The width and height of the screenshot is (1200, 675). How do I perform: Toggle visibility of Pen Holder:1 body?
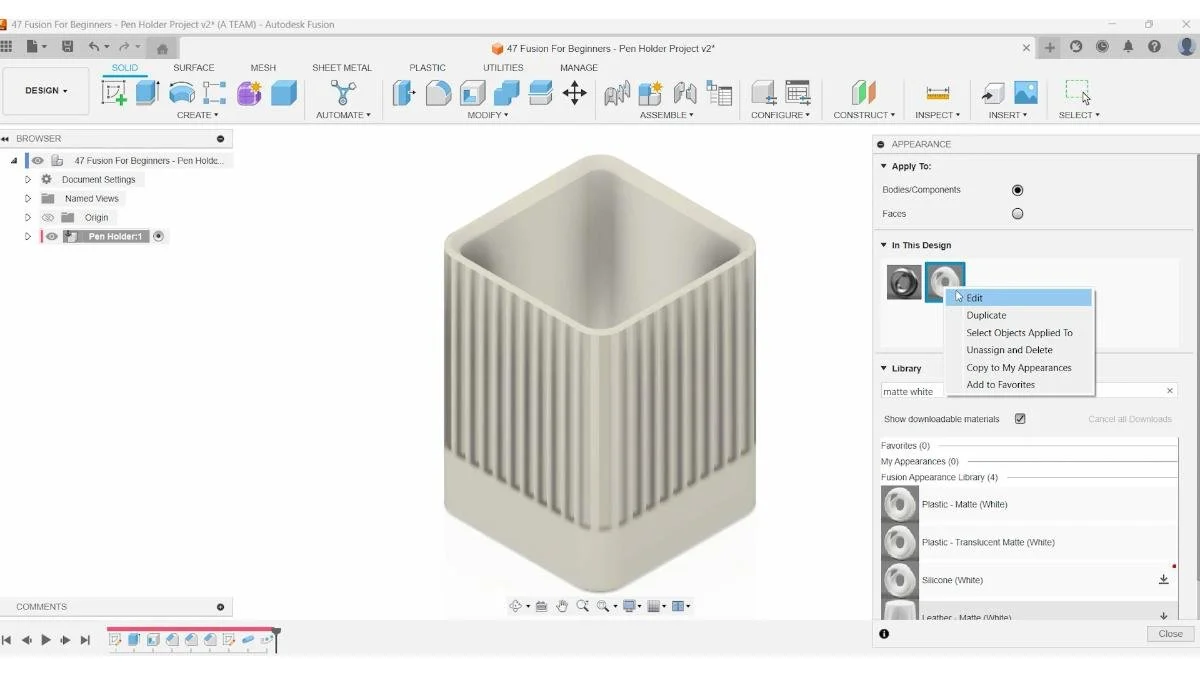[49, 236]
